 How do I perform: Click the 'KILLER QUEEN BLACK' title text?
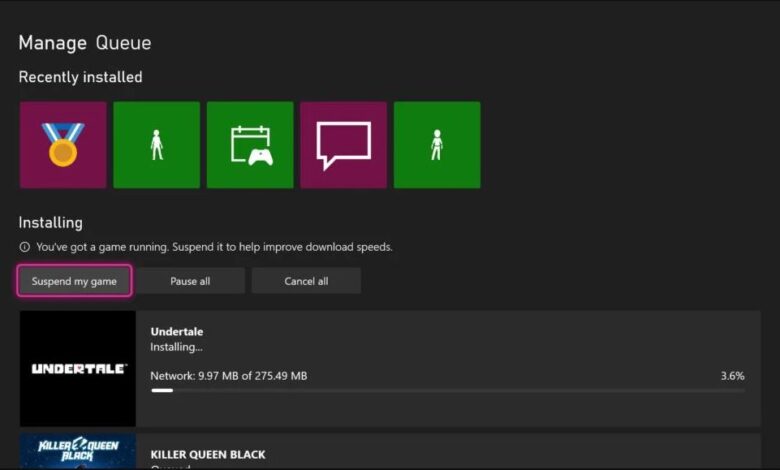208,455
